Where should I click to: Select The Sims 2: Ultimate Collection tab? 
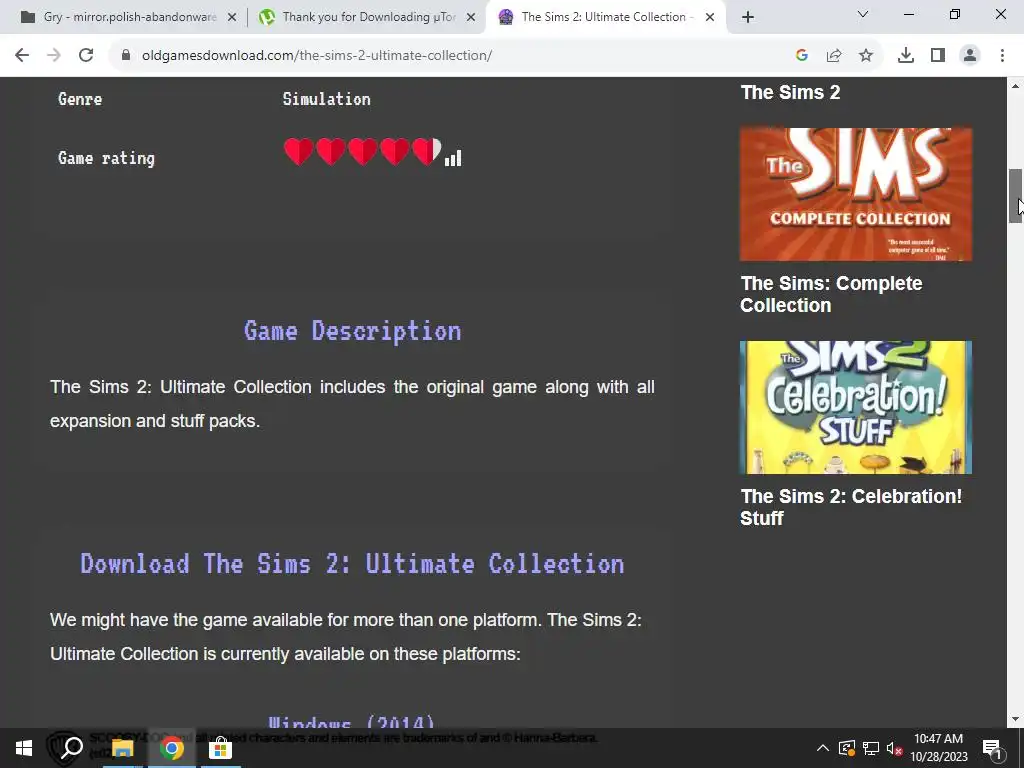(x=606, y=18)
